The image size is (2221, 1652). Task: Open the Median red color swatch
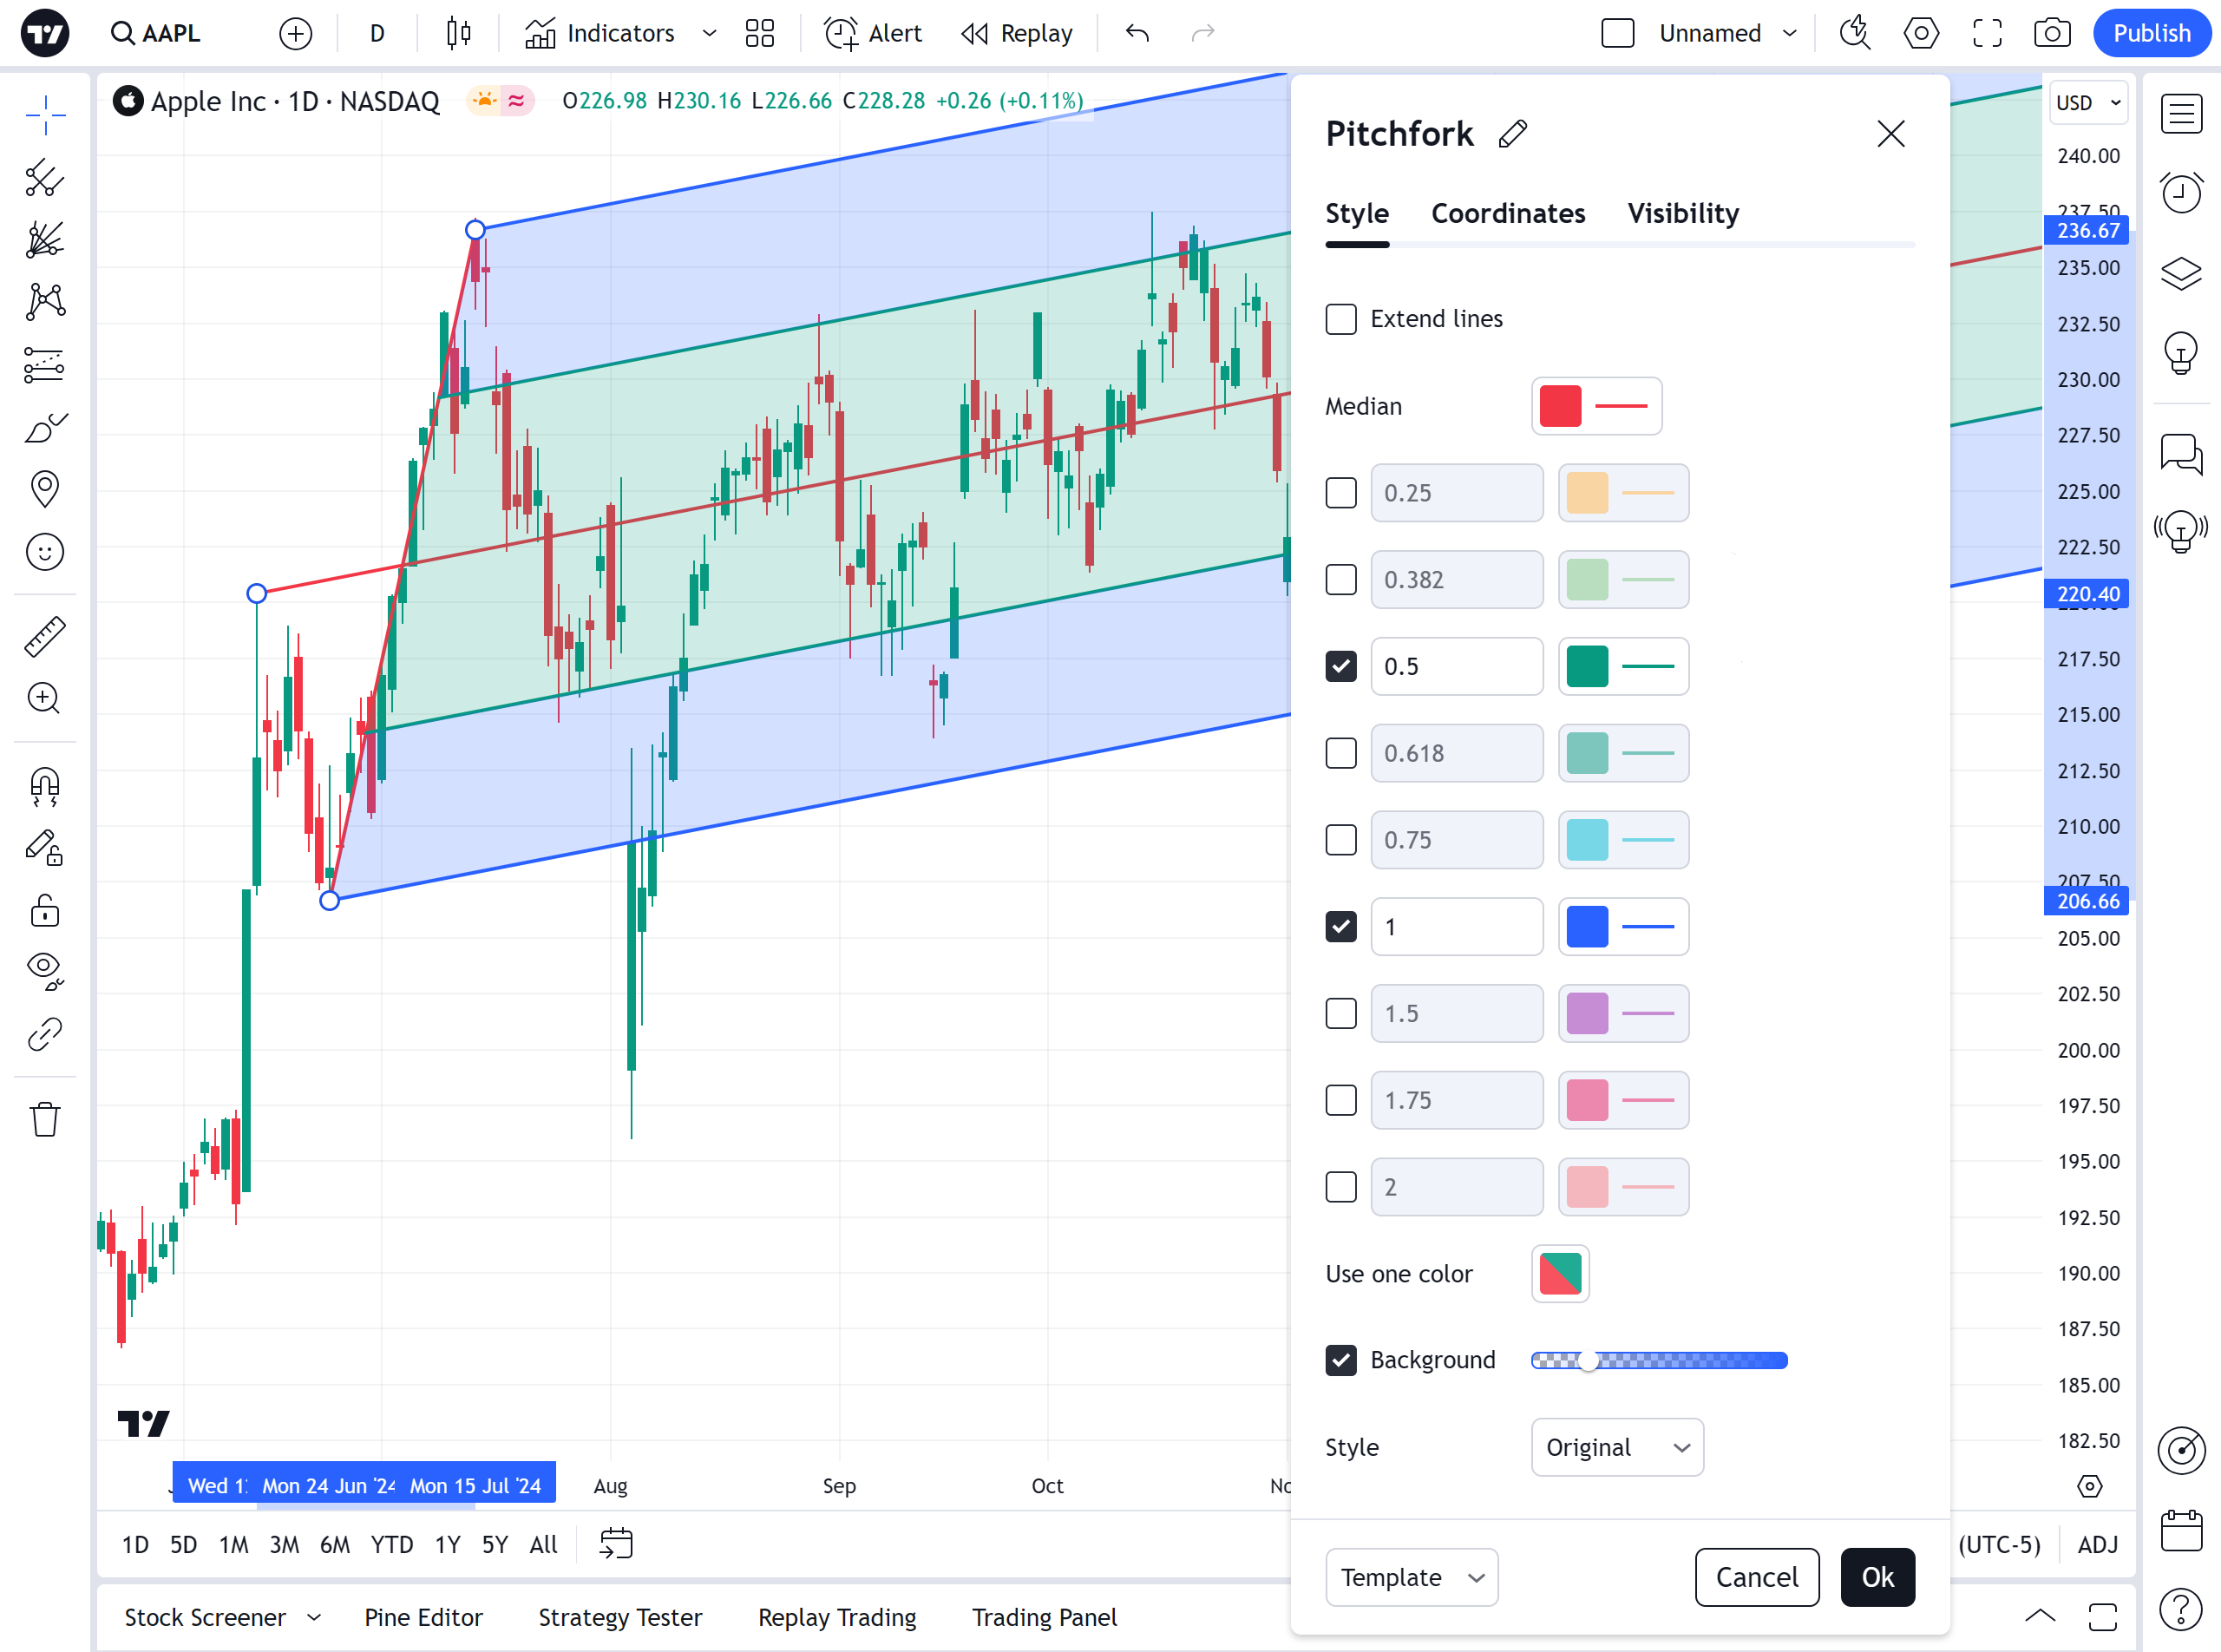1560,406
